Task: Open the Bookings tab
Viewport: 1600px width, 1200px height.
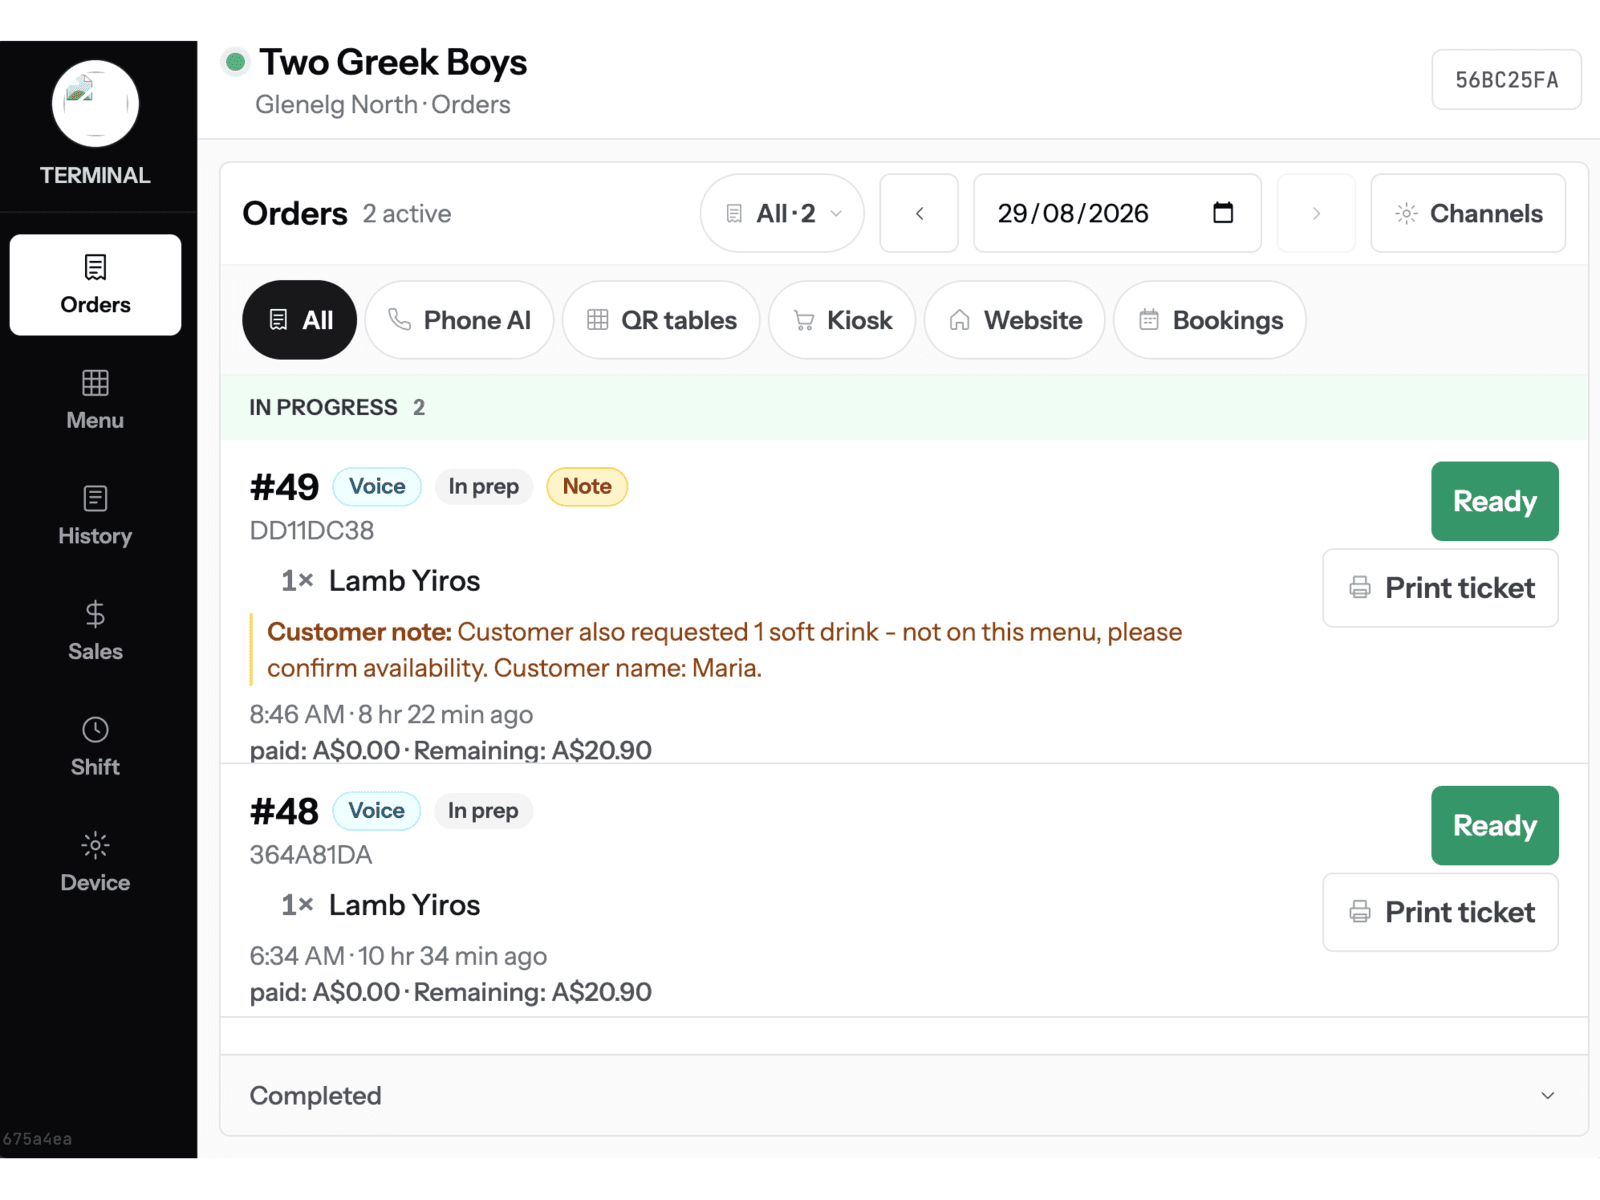Action: coord(1210,320)
